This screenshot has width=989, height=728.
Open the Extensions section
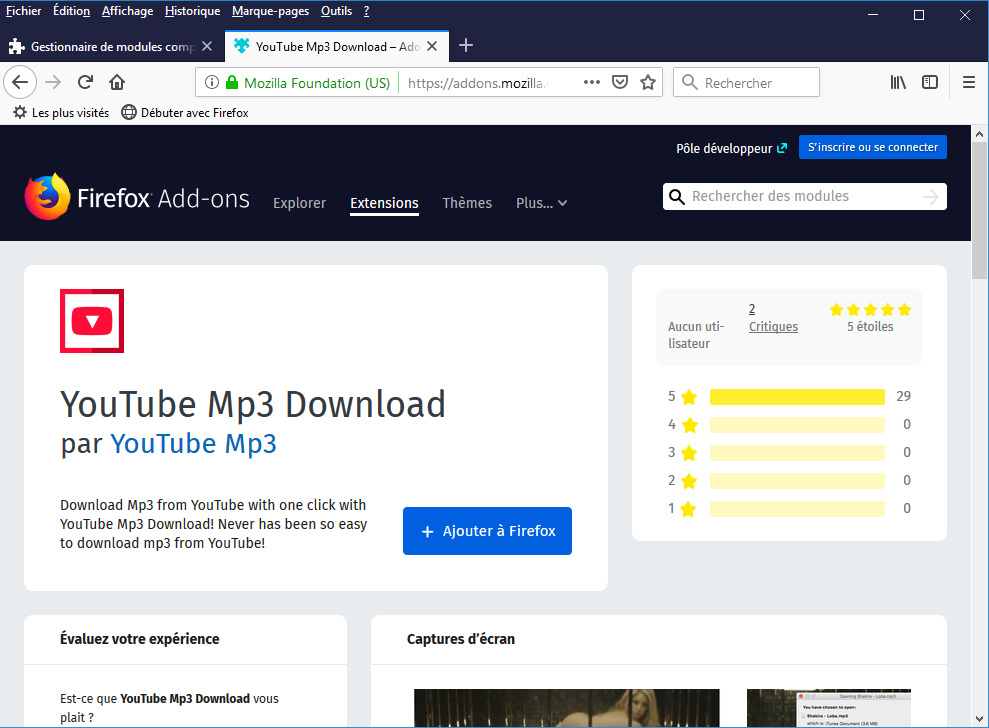[385, 203]
